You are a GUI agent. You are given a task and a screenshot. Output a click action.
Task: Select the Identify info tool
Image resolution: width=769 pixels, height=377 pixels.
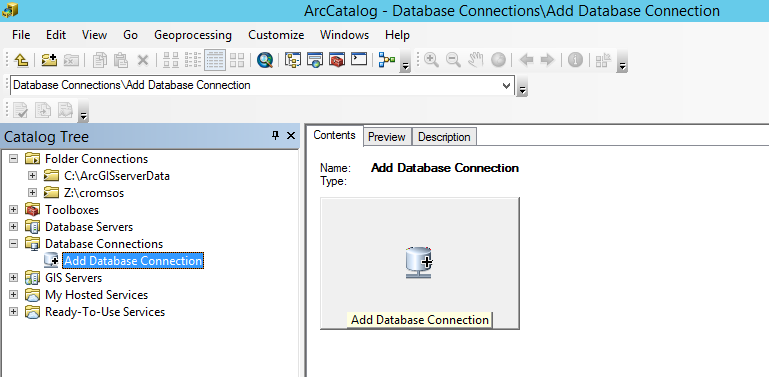coord(575,60)
